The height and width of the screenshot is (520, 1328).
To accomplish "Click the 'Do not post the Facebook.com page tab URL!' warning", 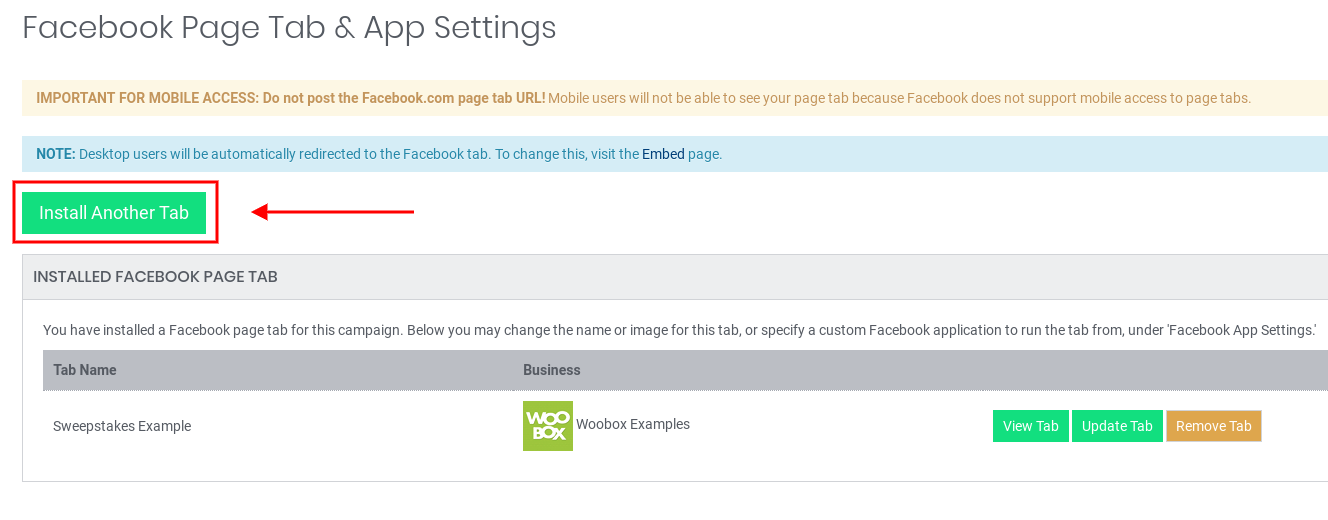I will [404, 98].
